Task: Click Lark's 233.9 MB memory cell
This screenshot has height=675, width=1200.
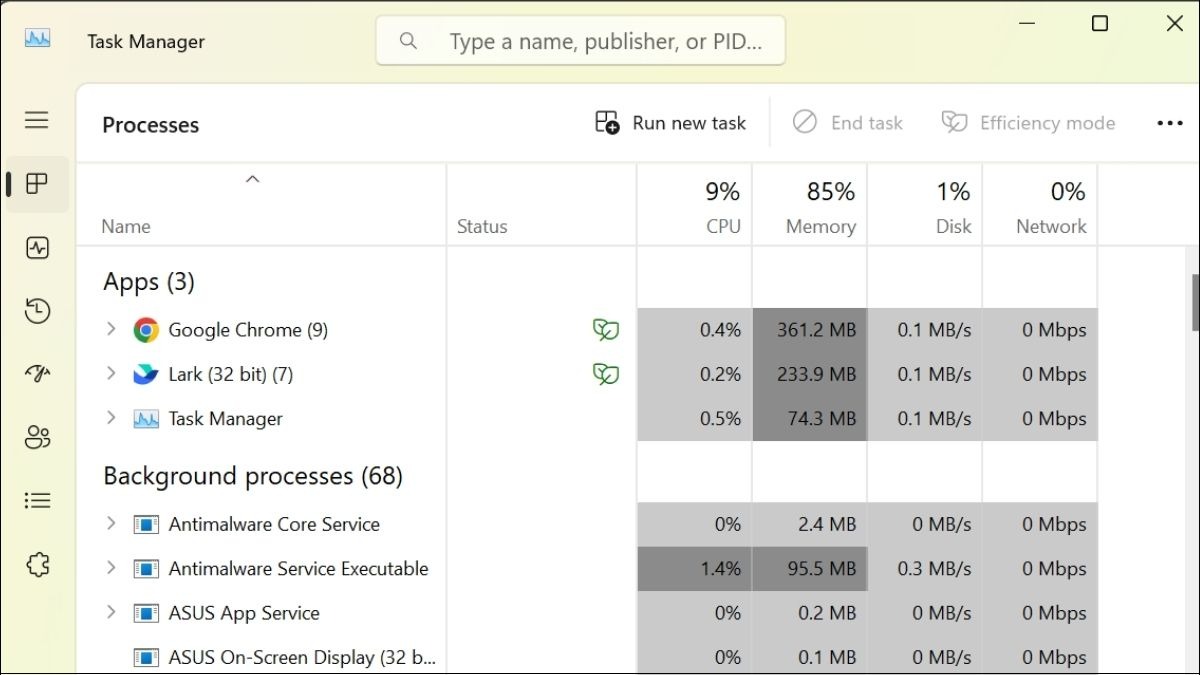Action: point(810,374)
